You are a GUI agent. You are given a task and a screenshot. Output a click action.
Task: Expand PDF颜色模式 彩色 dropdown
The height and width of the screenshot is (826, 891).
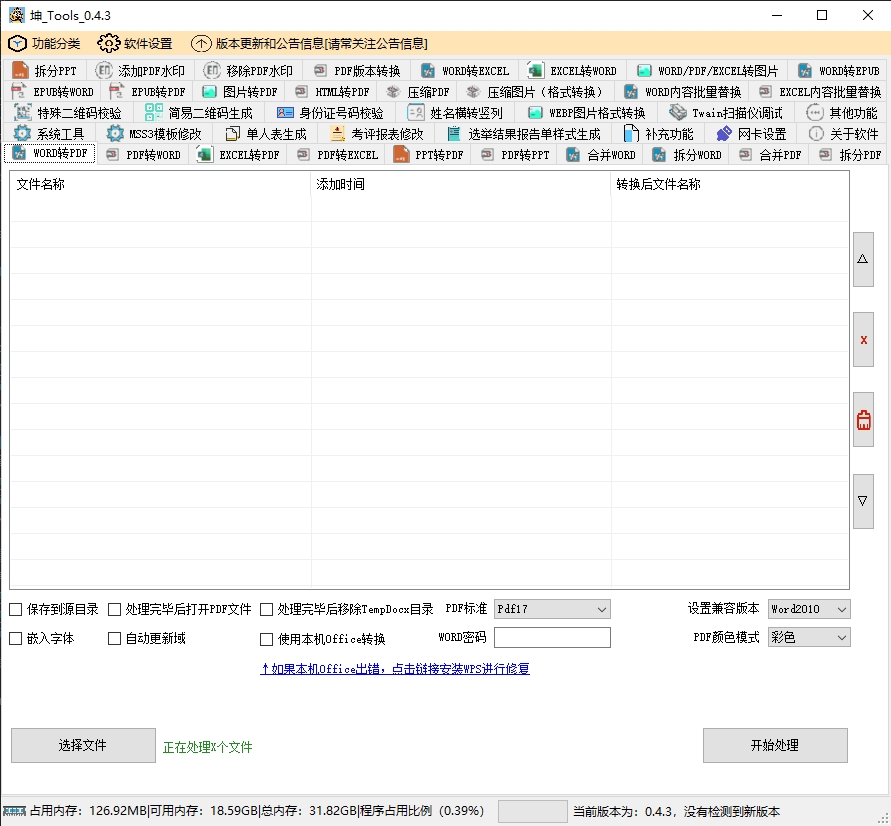809,637
